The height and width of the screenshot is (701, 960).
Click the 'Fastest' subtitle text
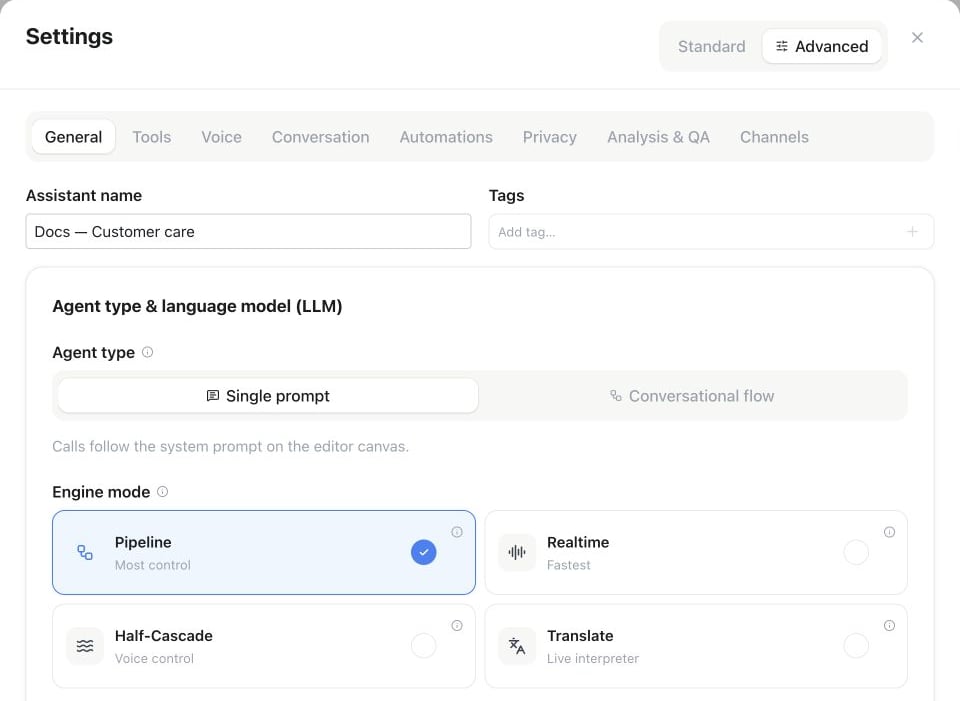(569, 565)
